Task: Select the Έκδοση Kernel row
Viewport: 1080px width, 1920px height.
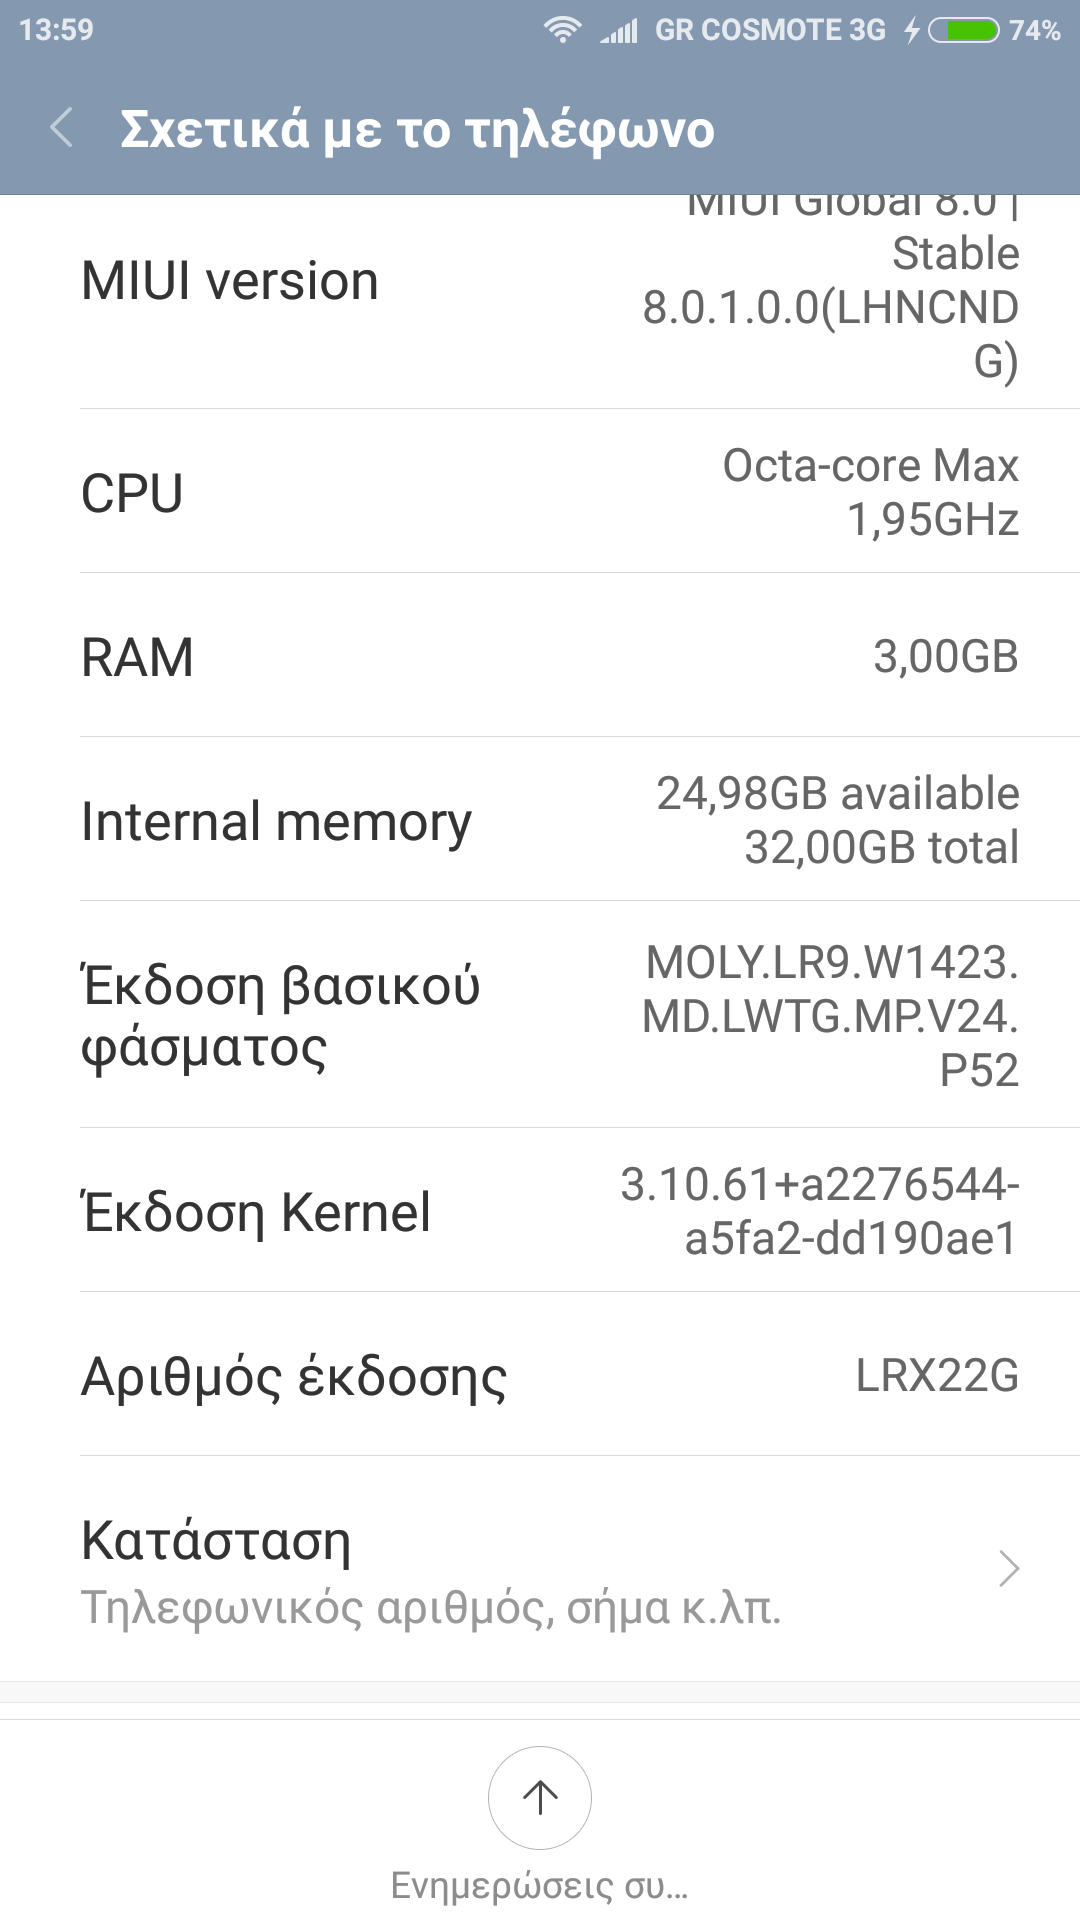Action: pyautogui.click(x=540, y=1211)
